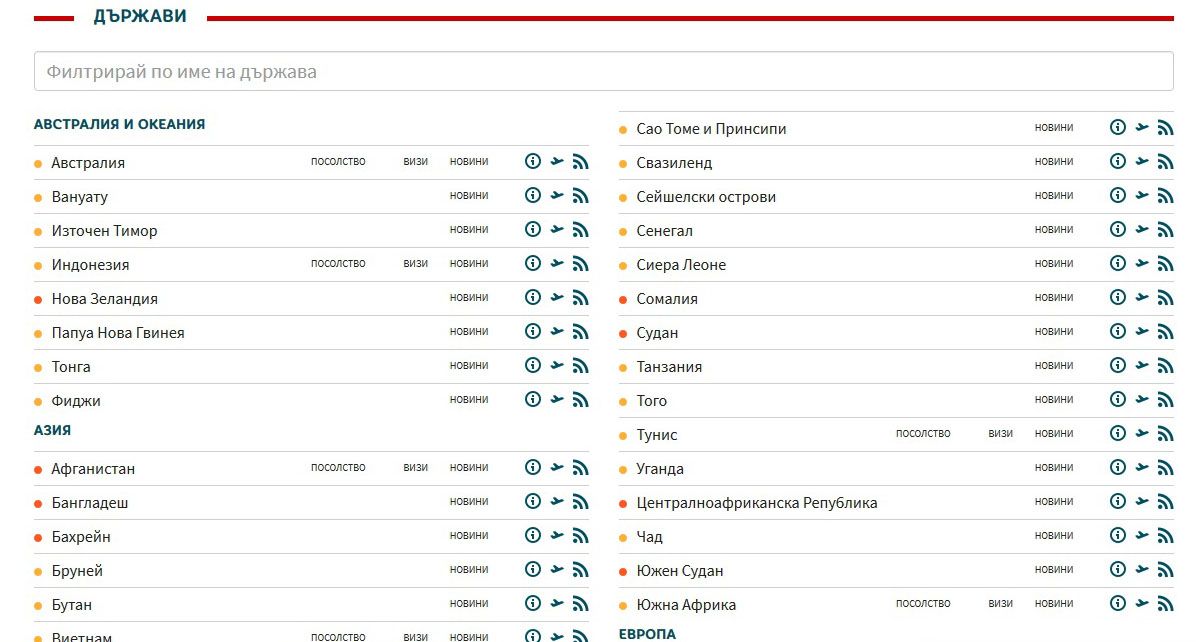Open the RSS feed icon for Сомалия

1165,298
